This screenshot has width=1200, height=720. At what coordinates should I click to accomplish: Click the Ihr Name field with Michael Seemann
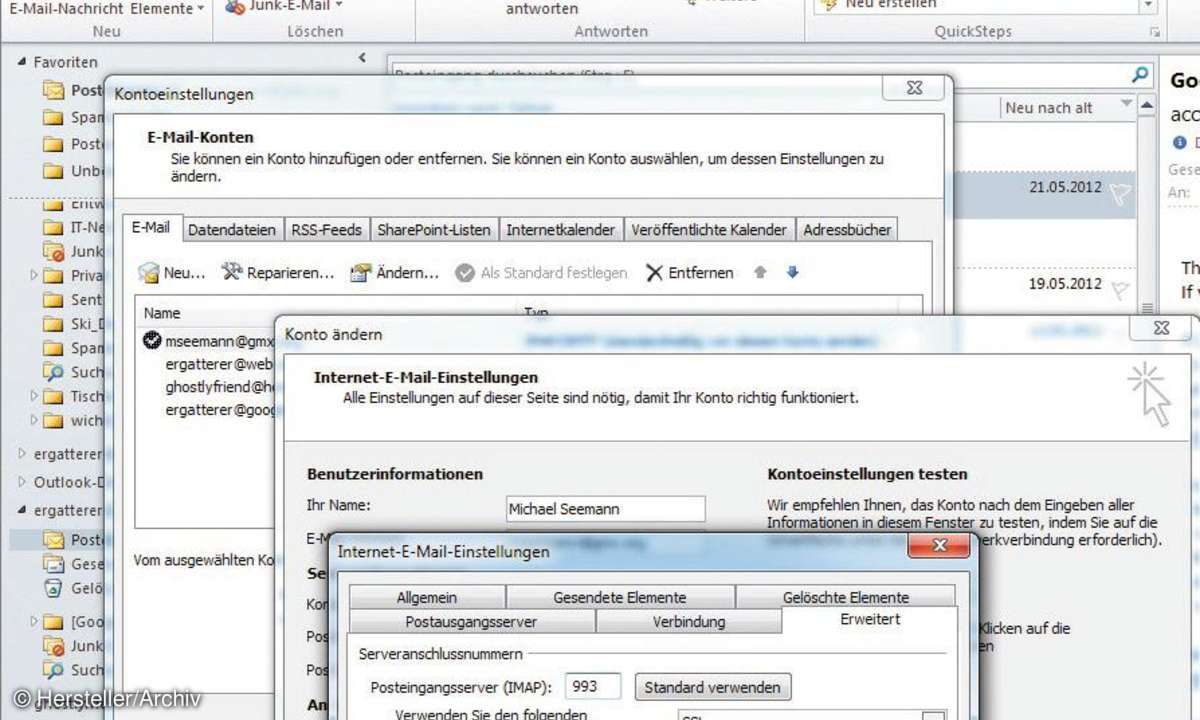coord(605,509)
